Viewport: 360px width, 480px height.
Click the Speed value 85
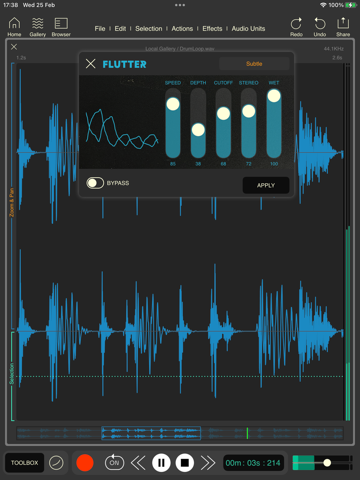coord(173,164)
